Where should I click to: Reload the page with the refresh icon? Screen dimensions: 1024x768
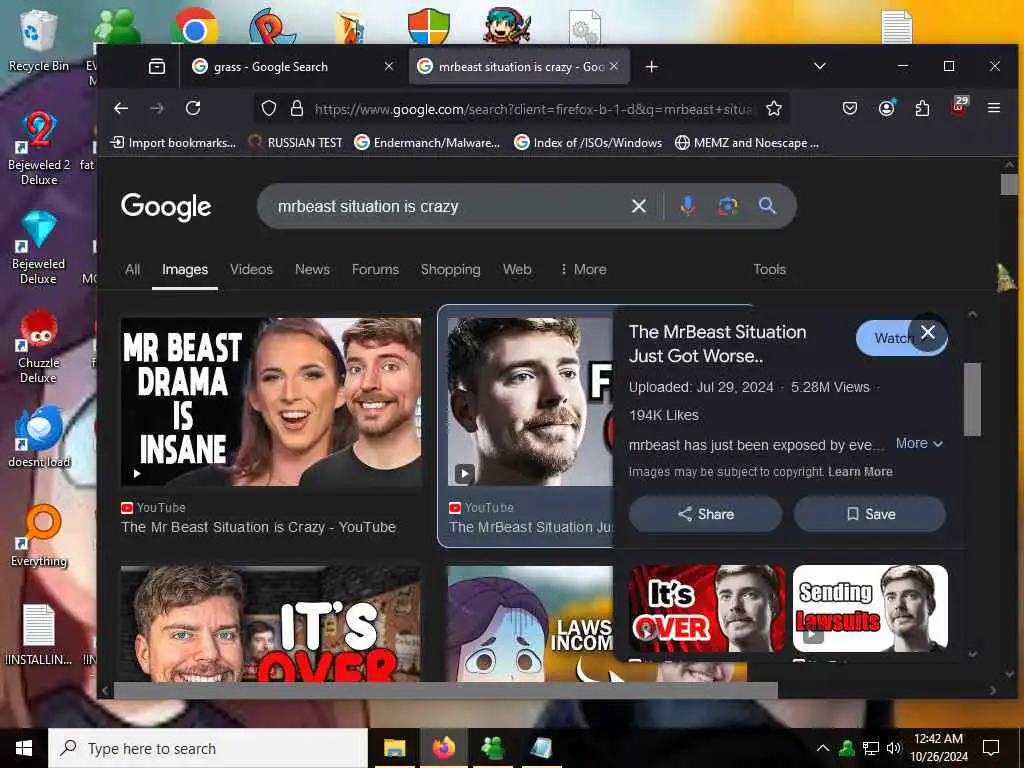(193, 108)
